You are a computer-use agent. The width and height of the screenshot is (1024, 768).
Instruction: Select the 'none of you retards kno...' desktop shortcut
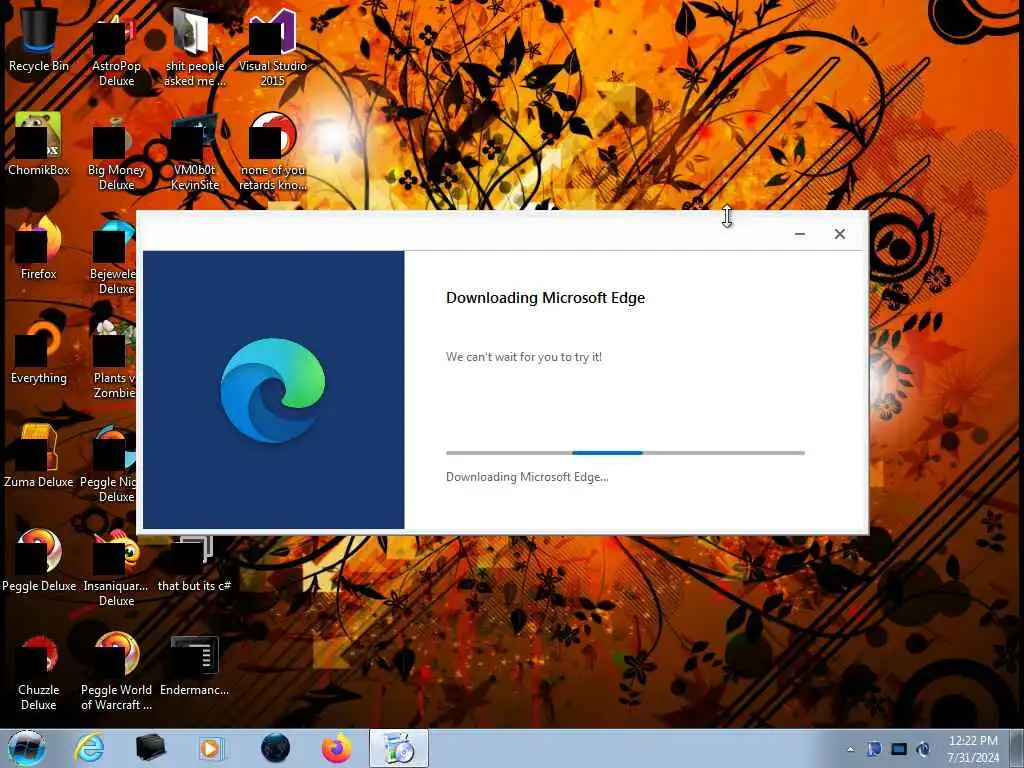[x=272, y=152]
